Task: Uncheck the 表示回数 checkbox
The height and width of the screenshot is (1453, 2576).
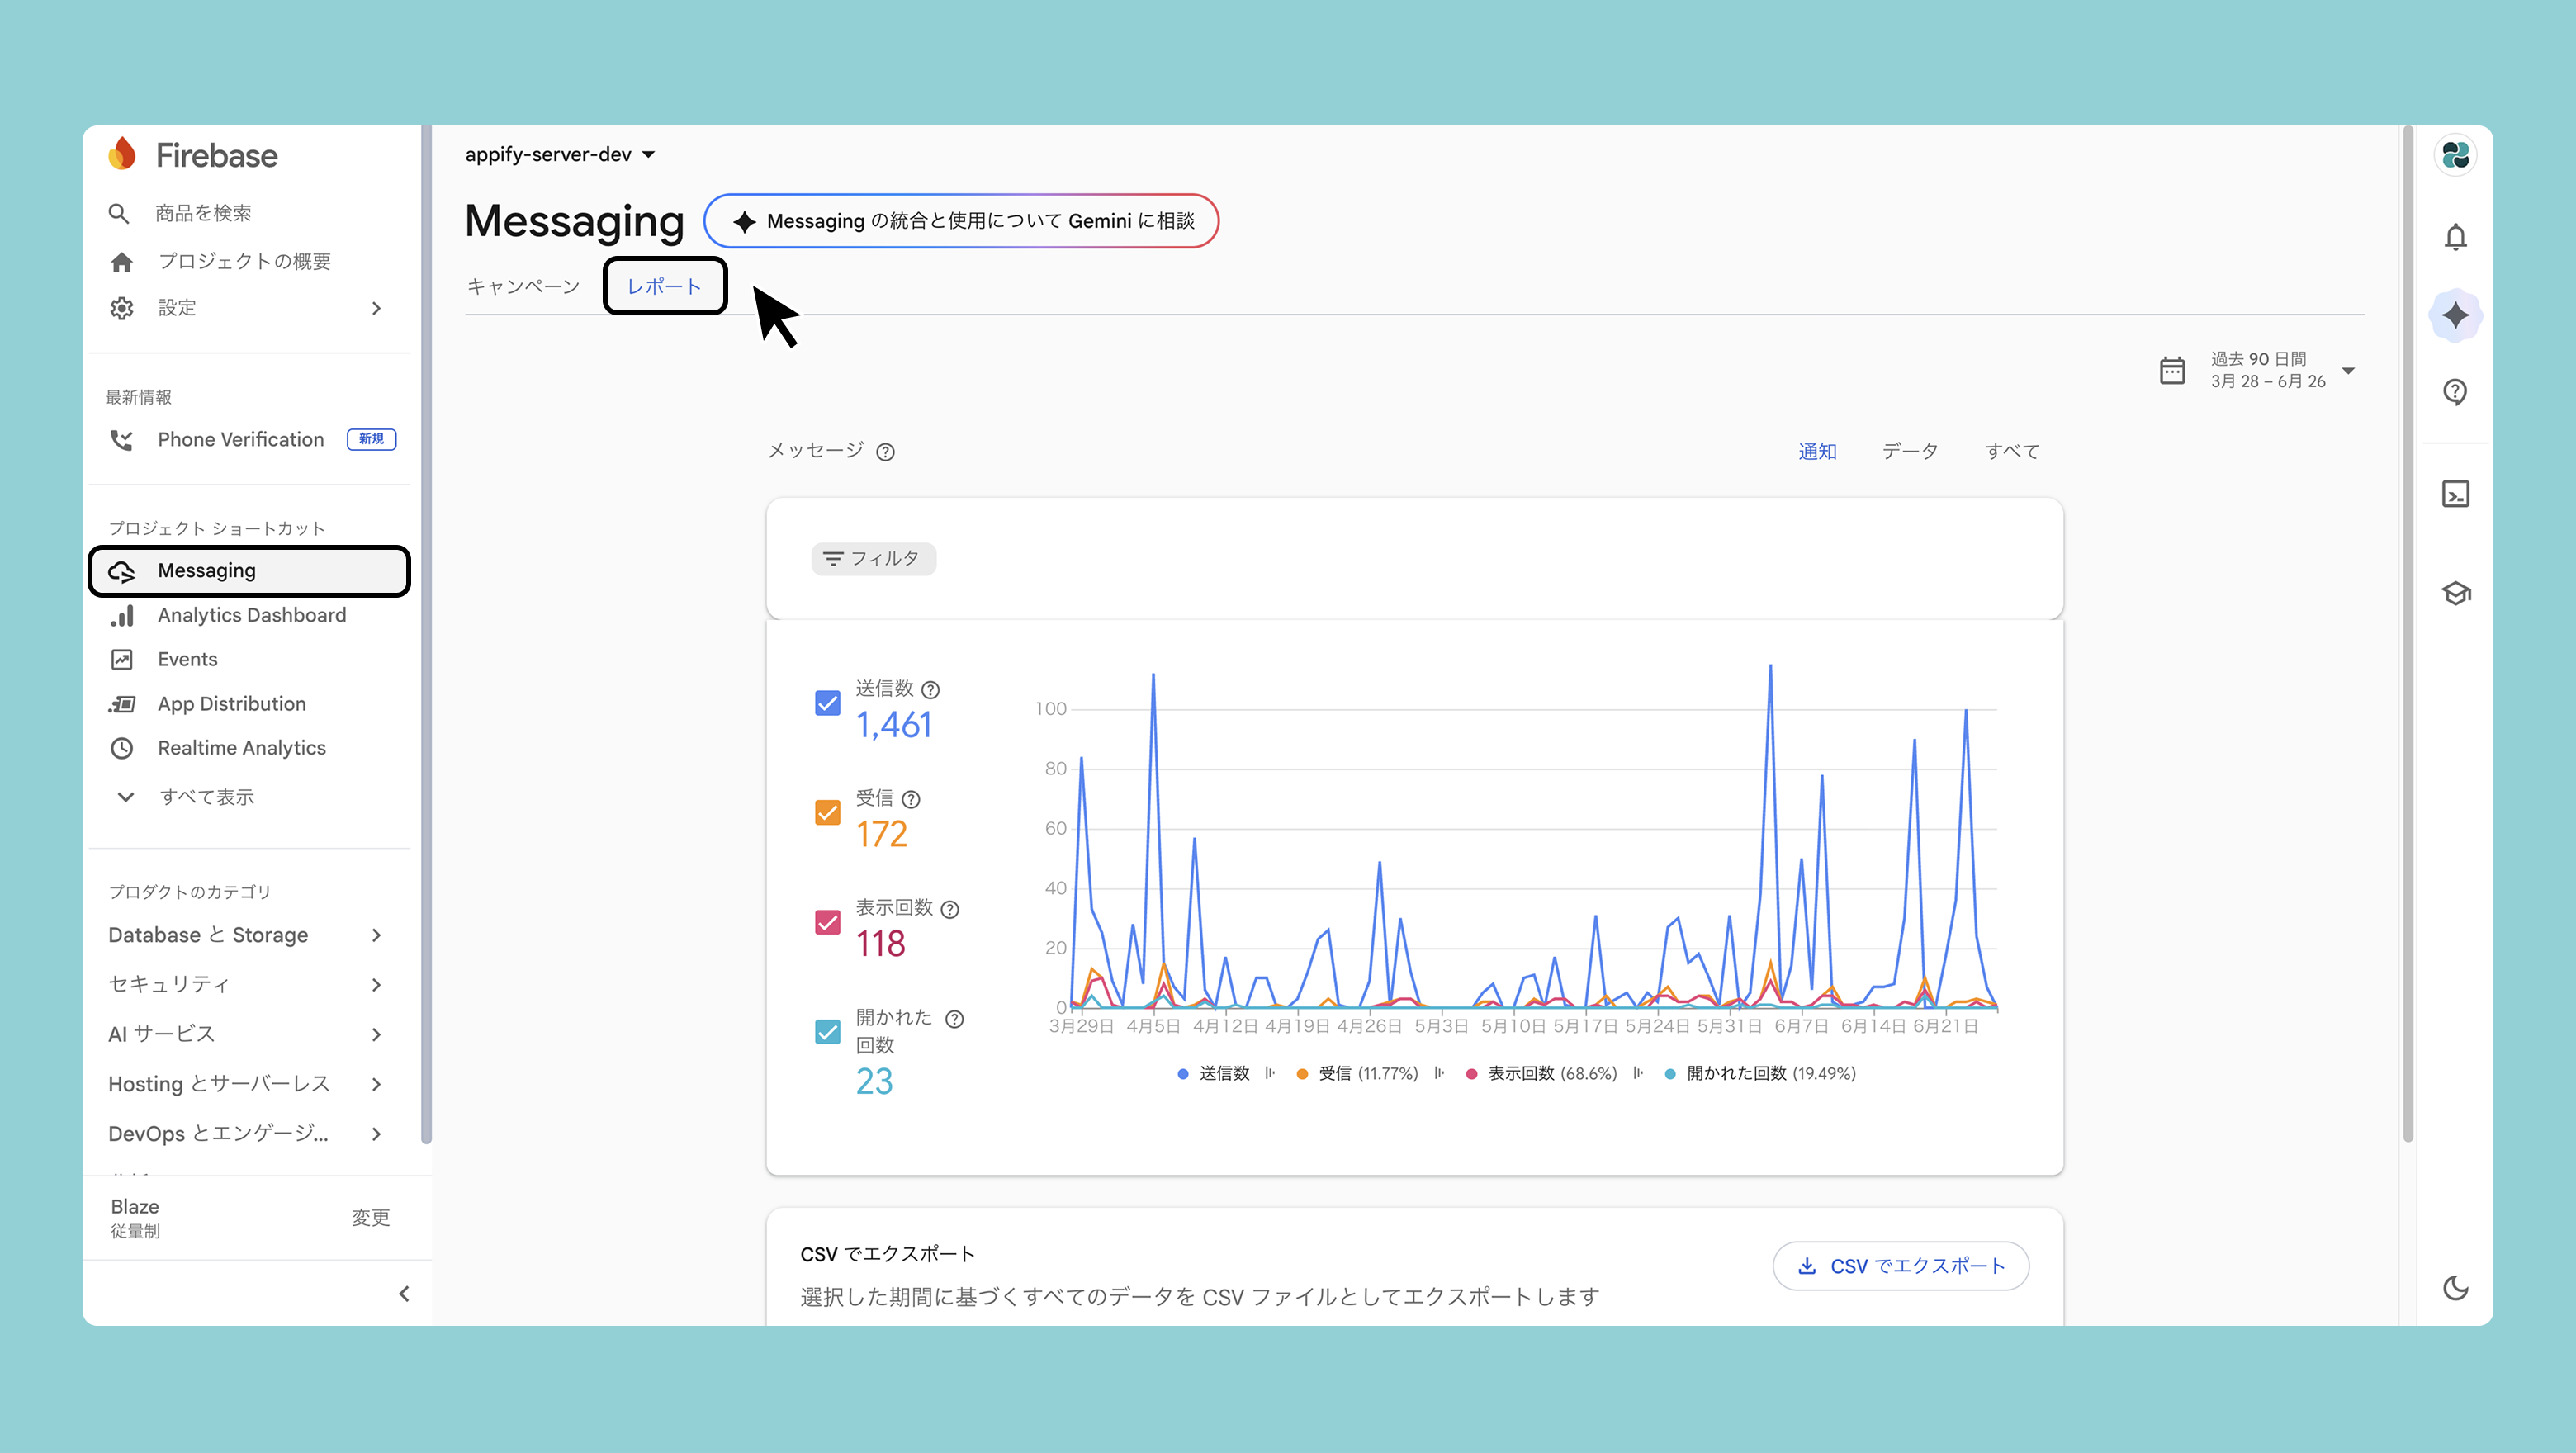Action: [827, 922]
